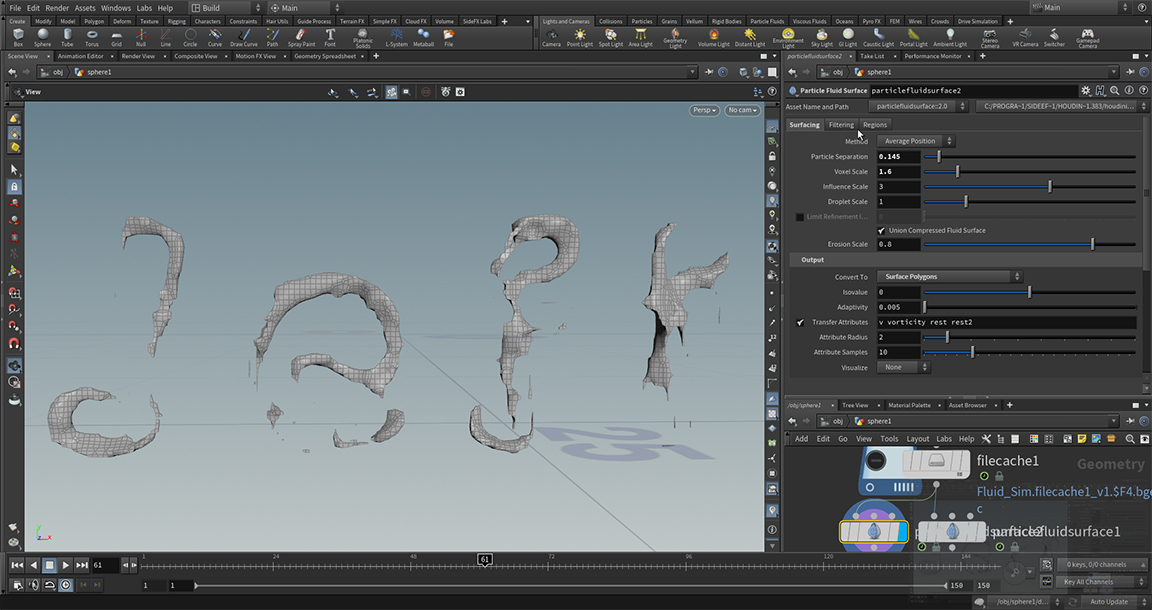Toggle the Transfer Attributes checkbox
The width and height of the screenshot is (1152, 610).
pyautogui.click(x=801, y=323)
